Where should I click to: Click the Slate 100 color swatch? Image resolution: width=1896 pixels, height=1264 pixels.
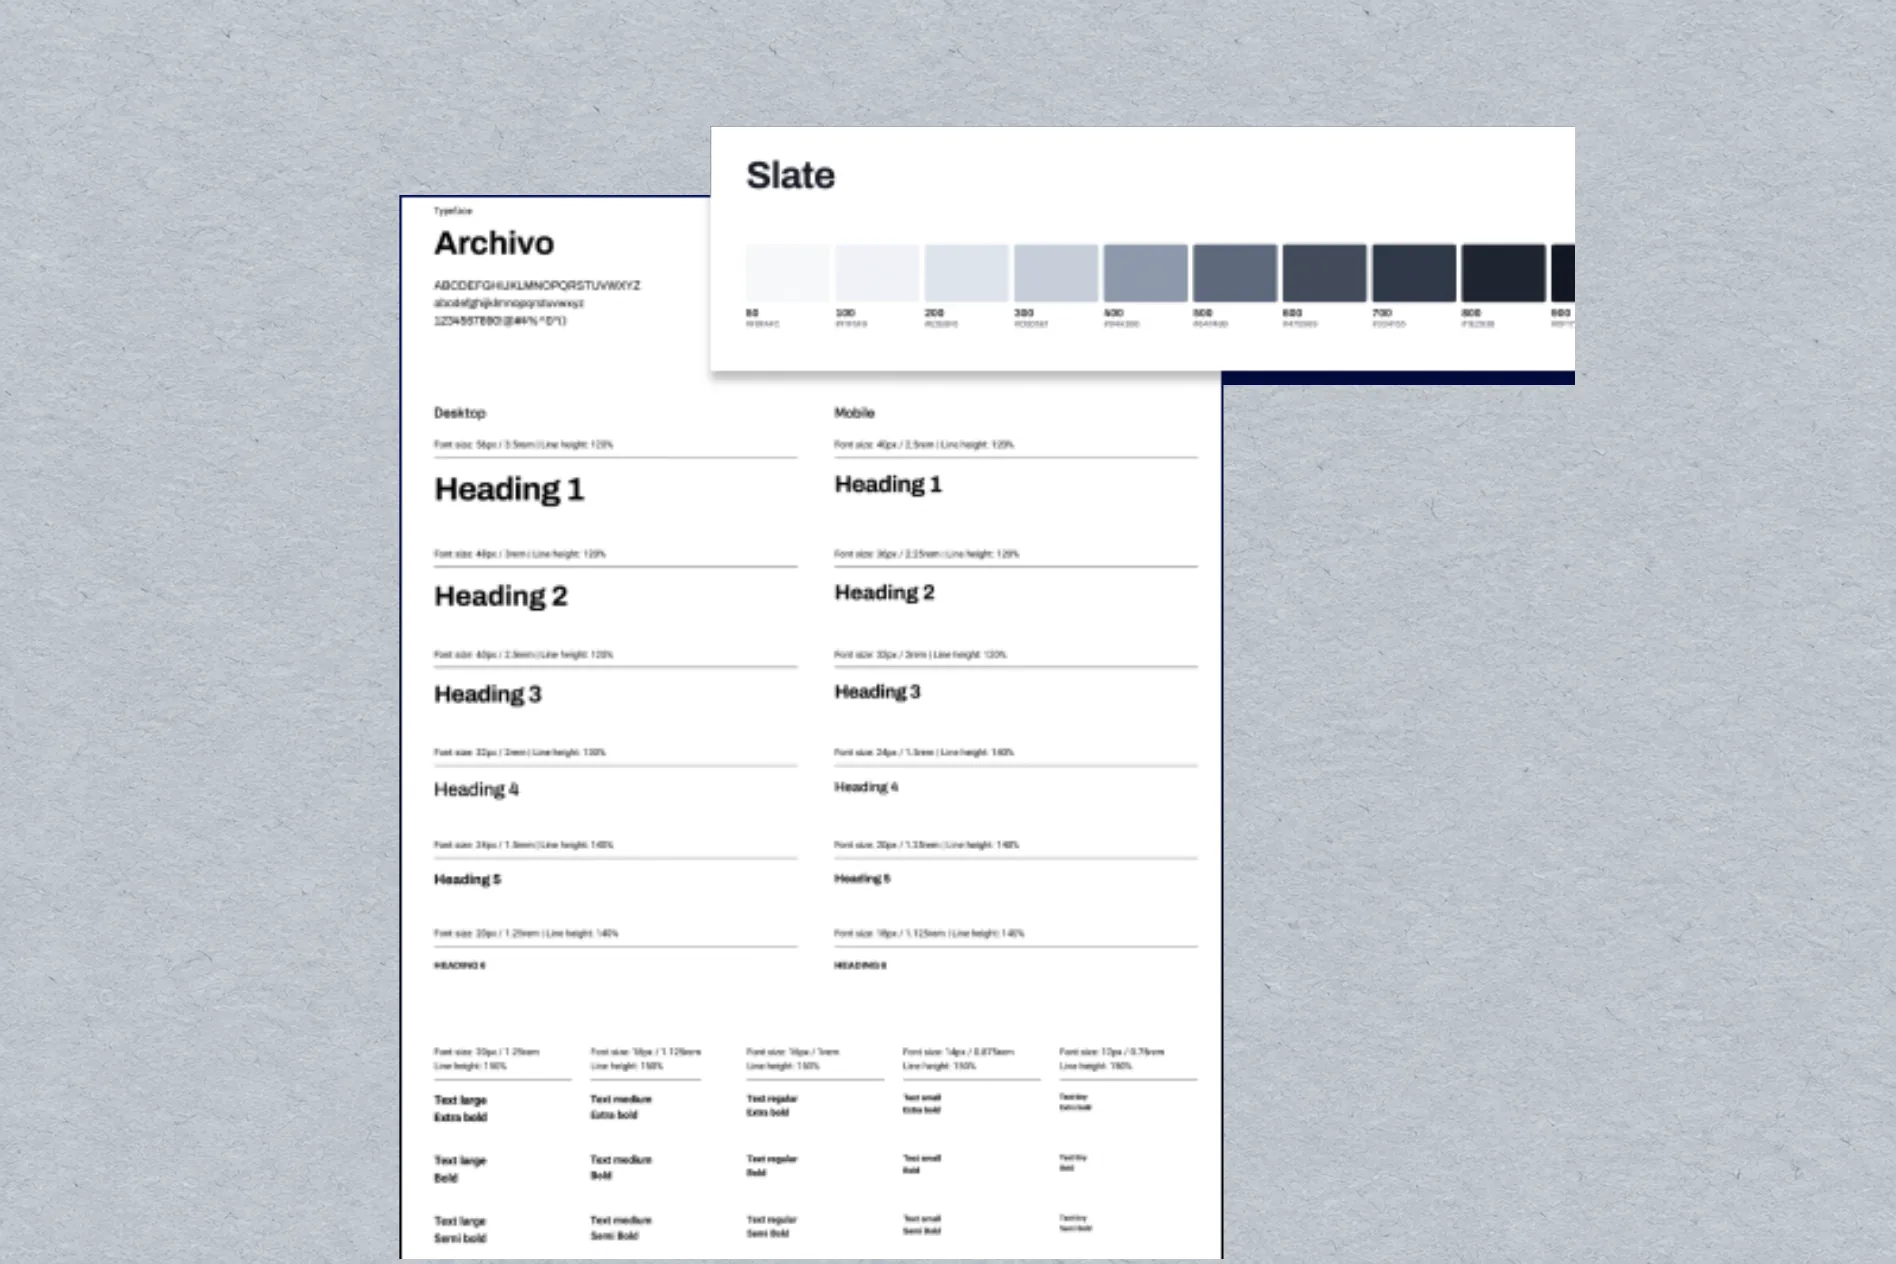click(877, 273)
